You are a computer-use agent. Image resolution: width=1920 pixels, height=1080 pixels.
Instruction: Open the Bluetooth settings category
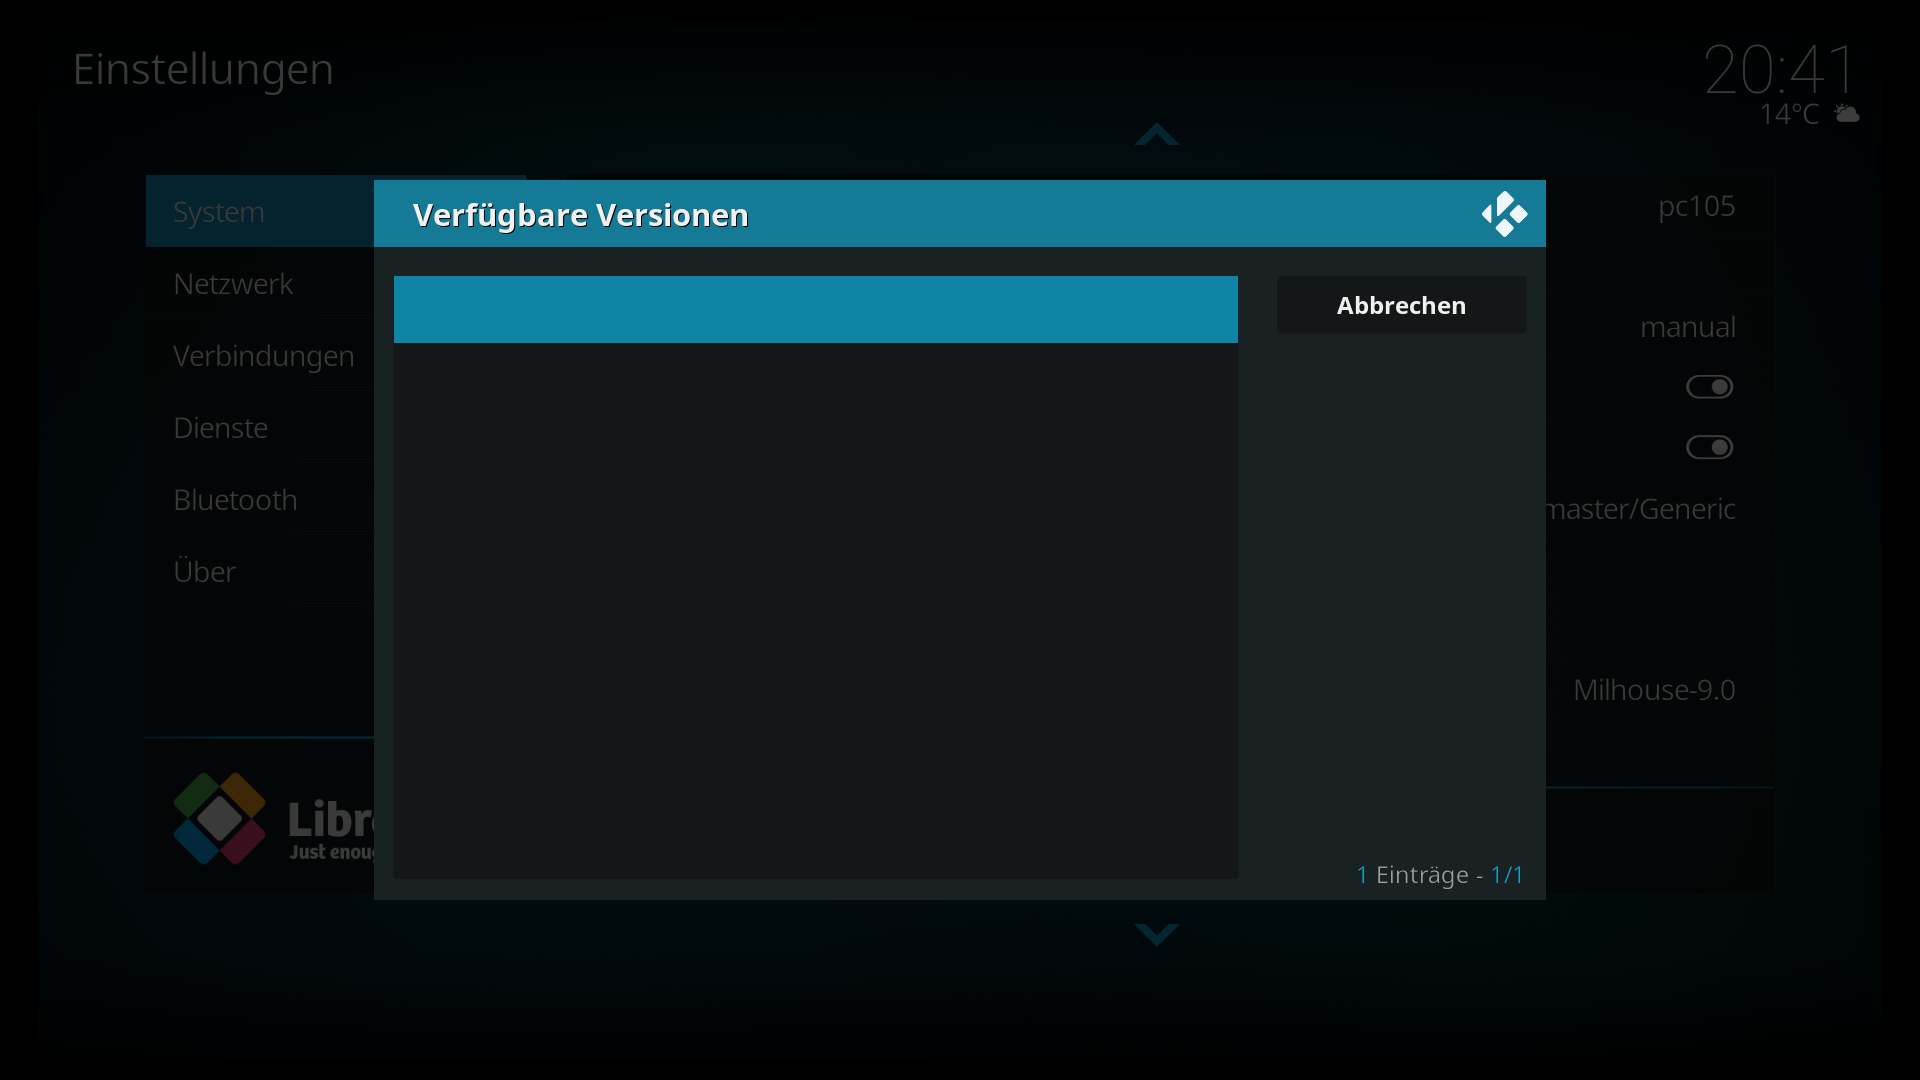(260, 500)
